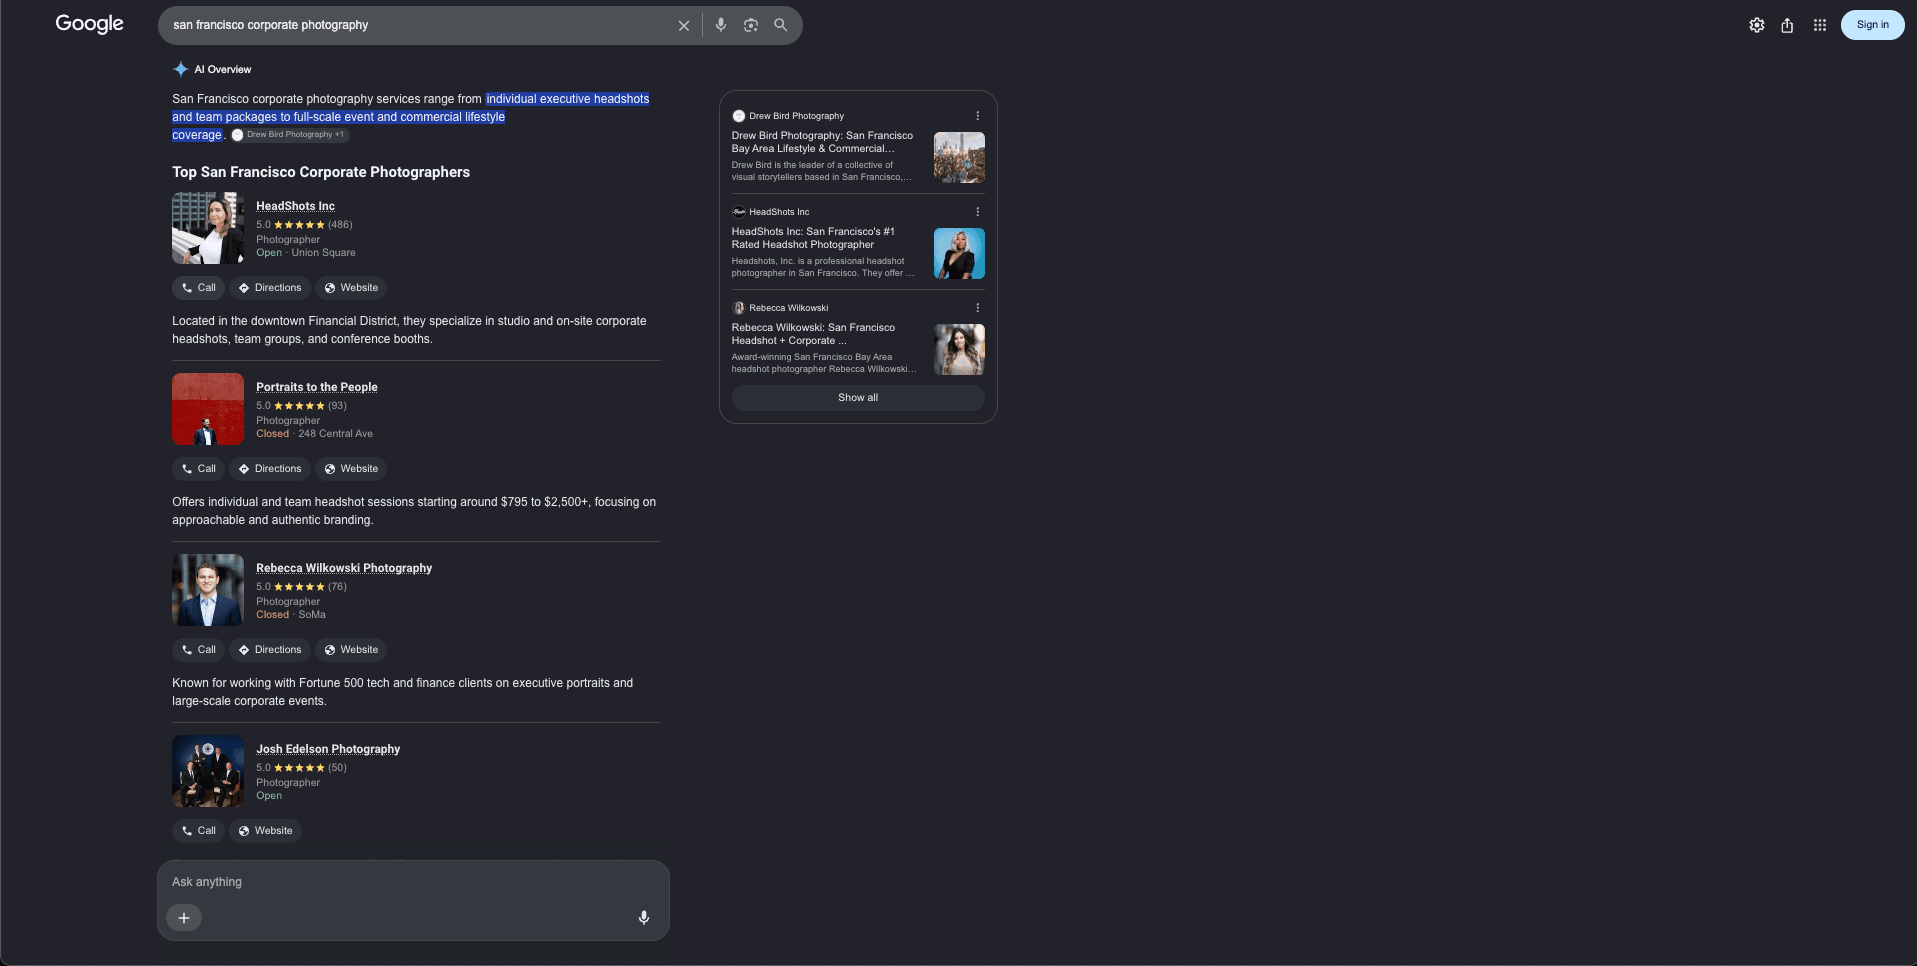Screen dimensions: 1917x966
Task: Expand sources with Show all
Action: point(858,398)
